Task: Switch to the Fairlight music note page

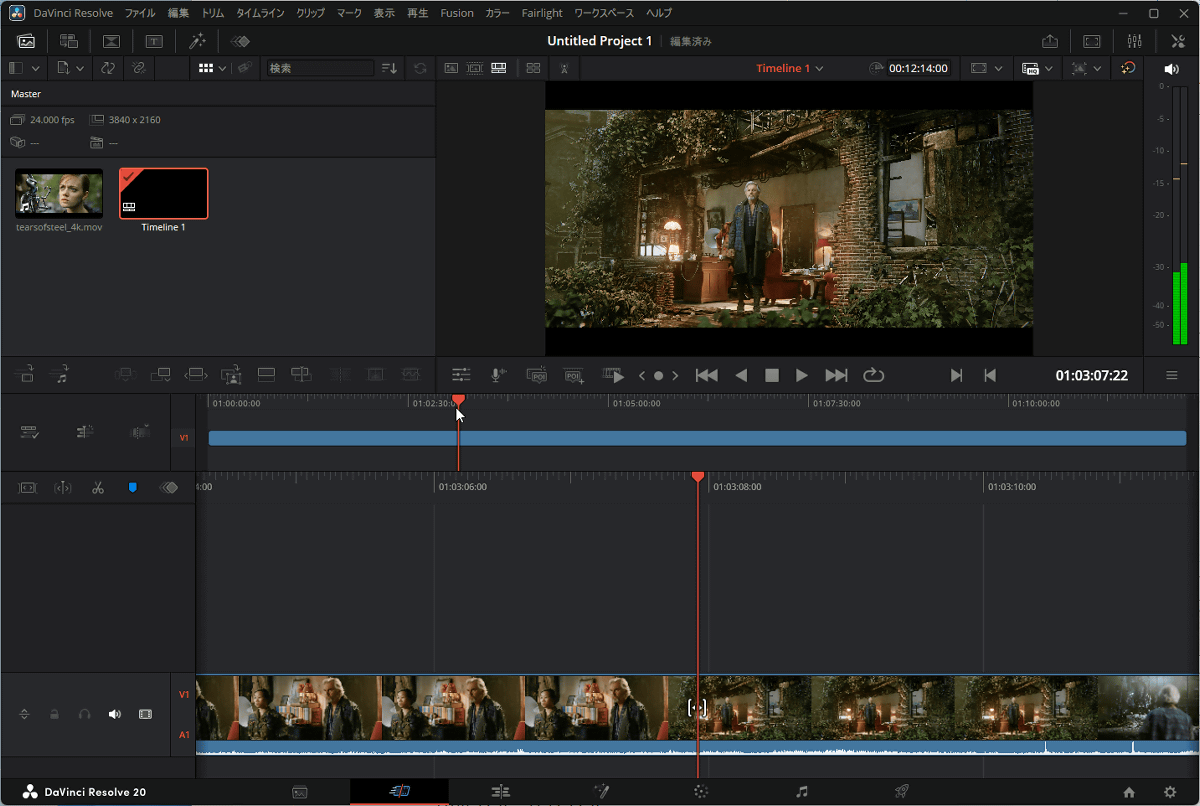Action: 801,792
